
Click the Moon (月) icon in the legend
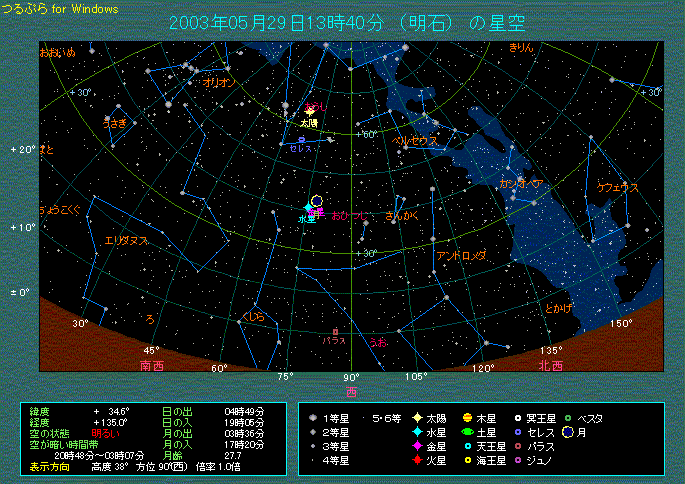point(567,432)
